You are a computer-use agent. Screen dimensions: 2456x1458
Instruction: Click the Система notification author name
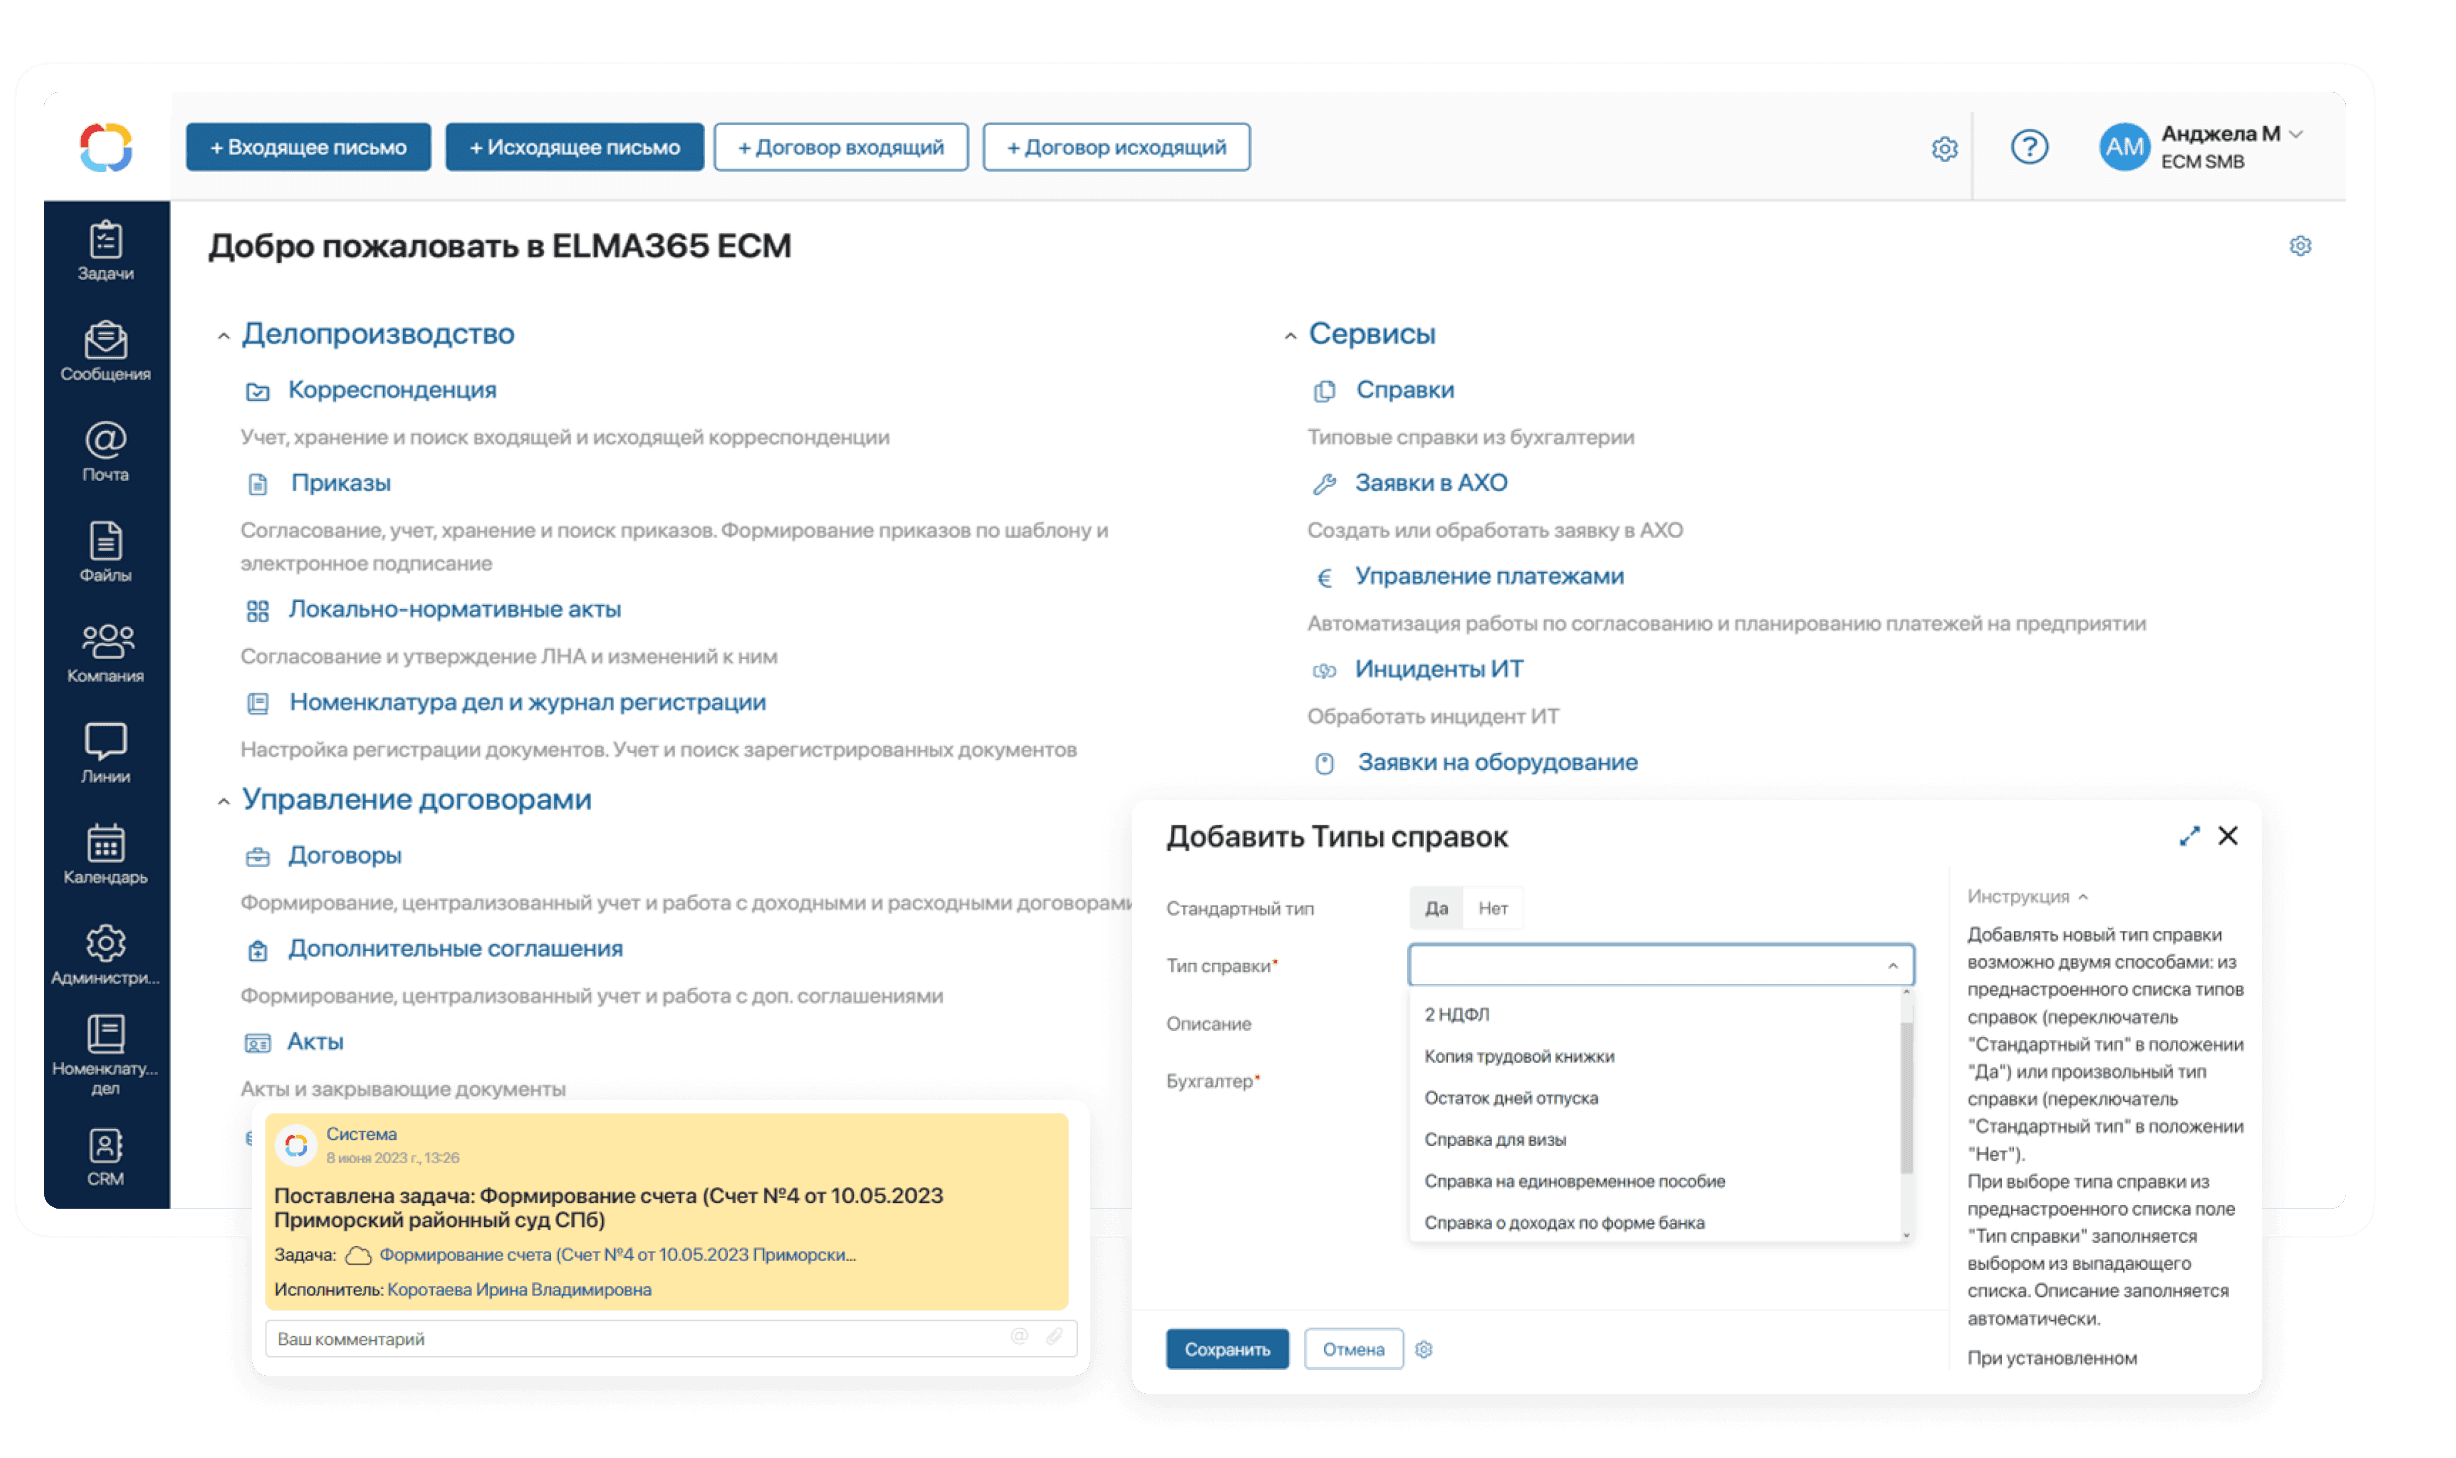[361, 1134]
